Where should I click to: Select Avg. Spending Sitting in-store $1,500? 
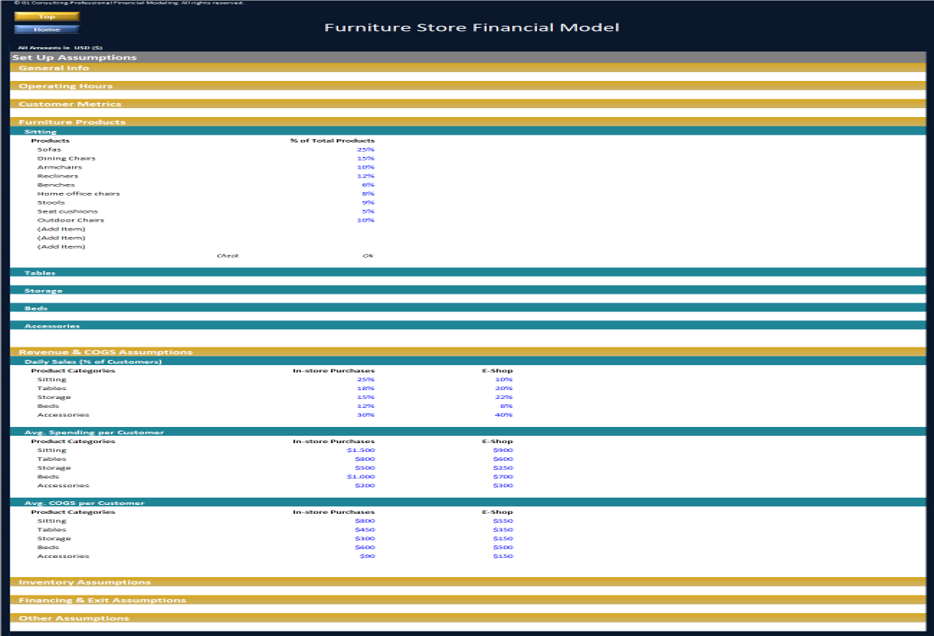tap(360, 450)
